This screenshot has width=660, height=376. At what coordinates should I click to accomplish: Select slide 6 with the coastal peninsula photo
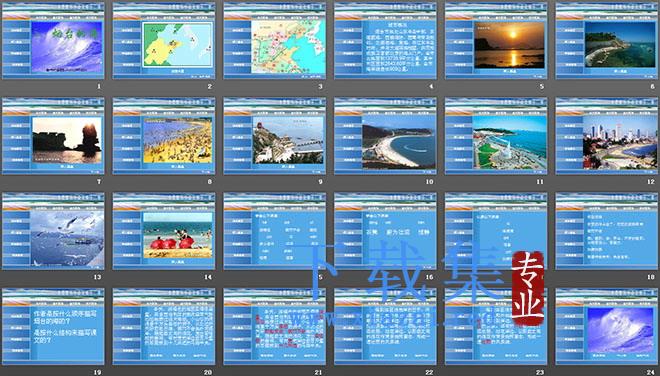(607, 40)
